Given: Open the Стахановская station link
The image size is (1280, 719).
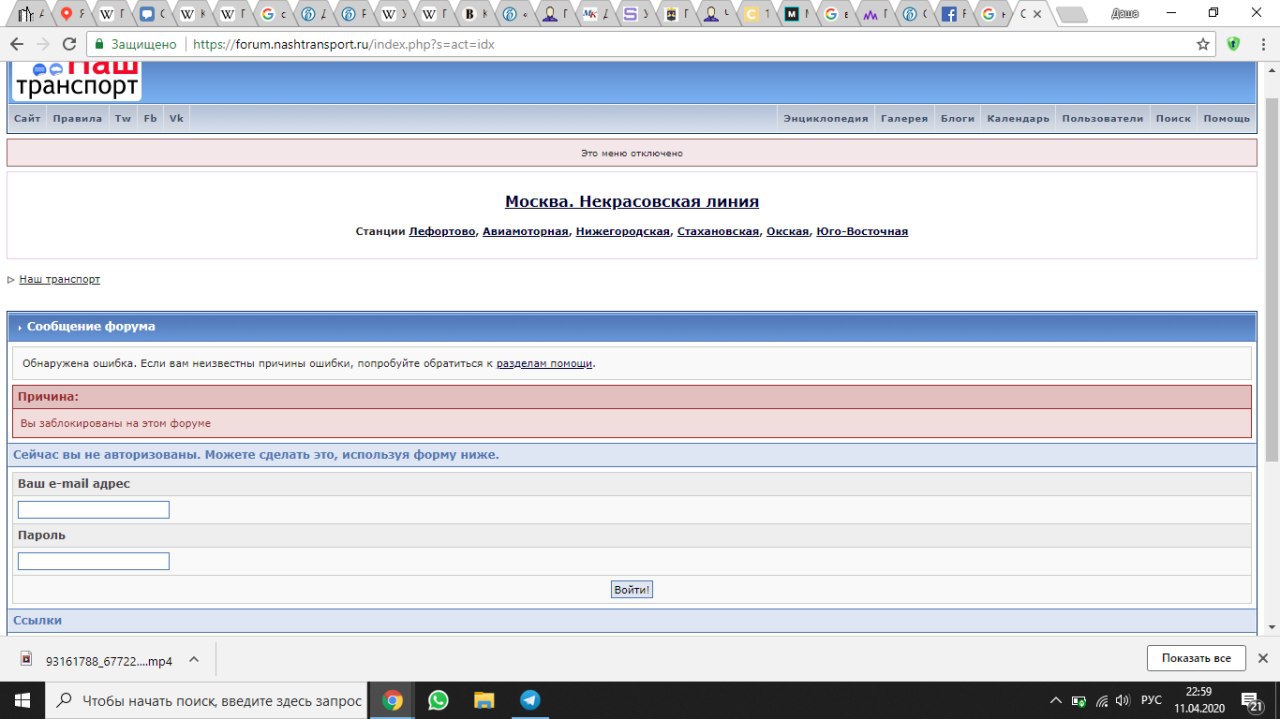Looking at the screenshot, I should pos(718,231).
